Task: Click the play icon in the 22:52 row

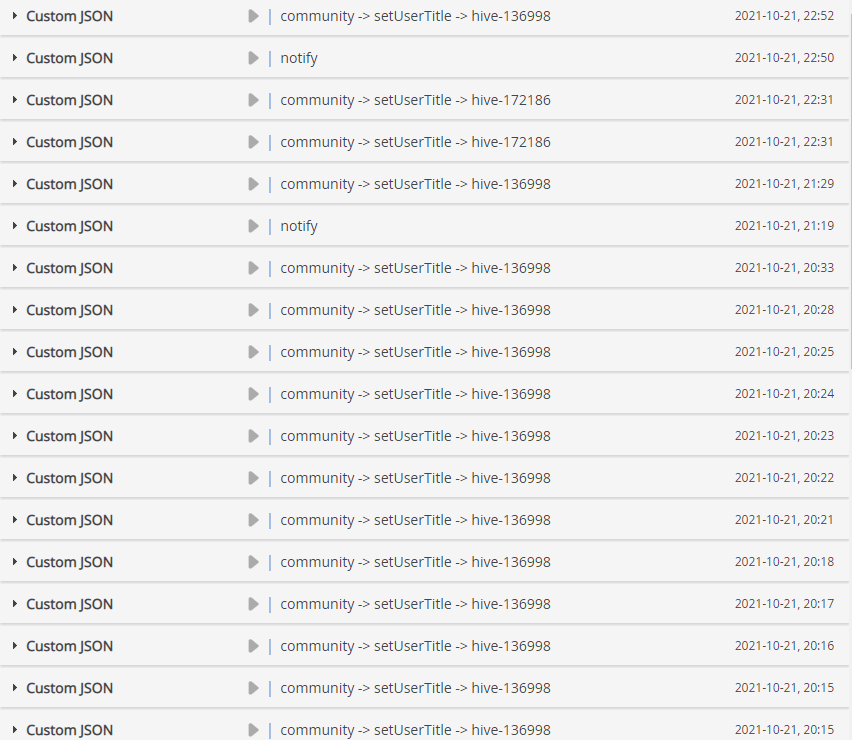Action: pos(253,16)
